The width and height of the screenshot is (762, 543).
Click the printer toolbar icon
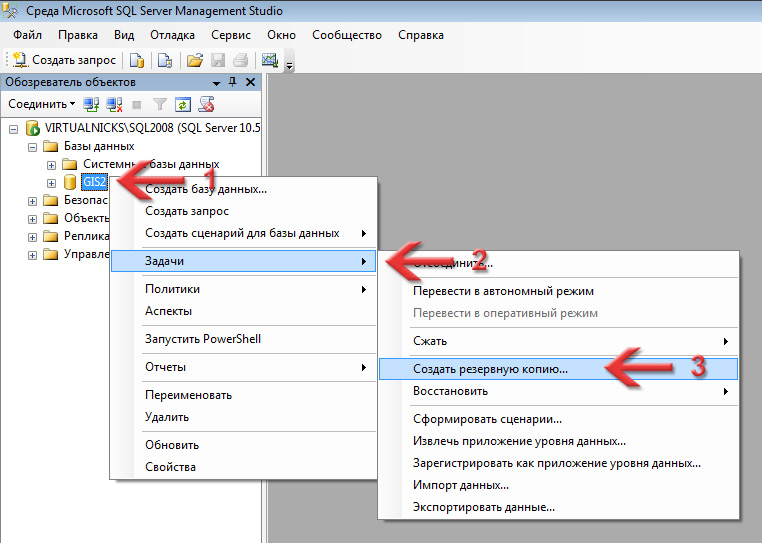coord(241,60)
